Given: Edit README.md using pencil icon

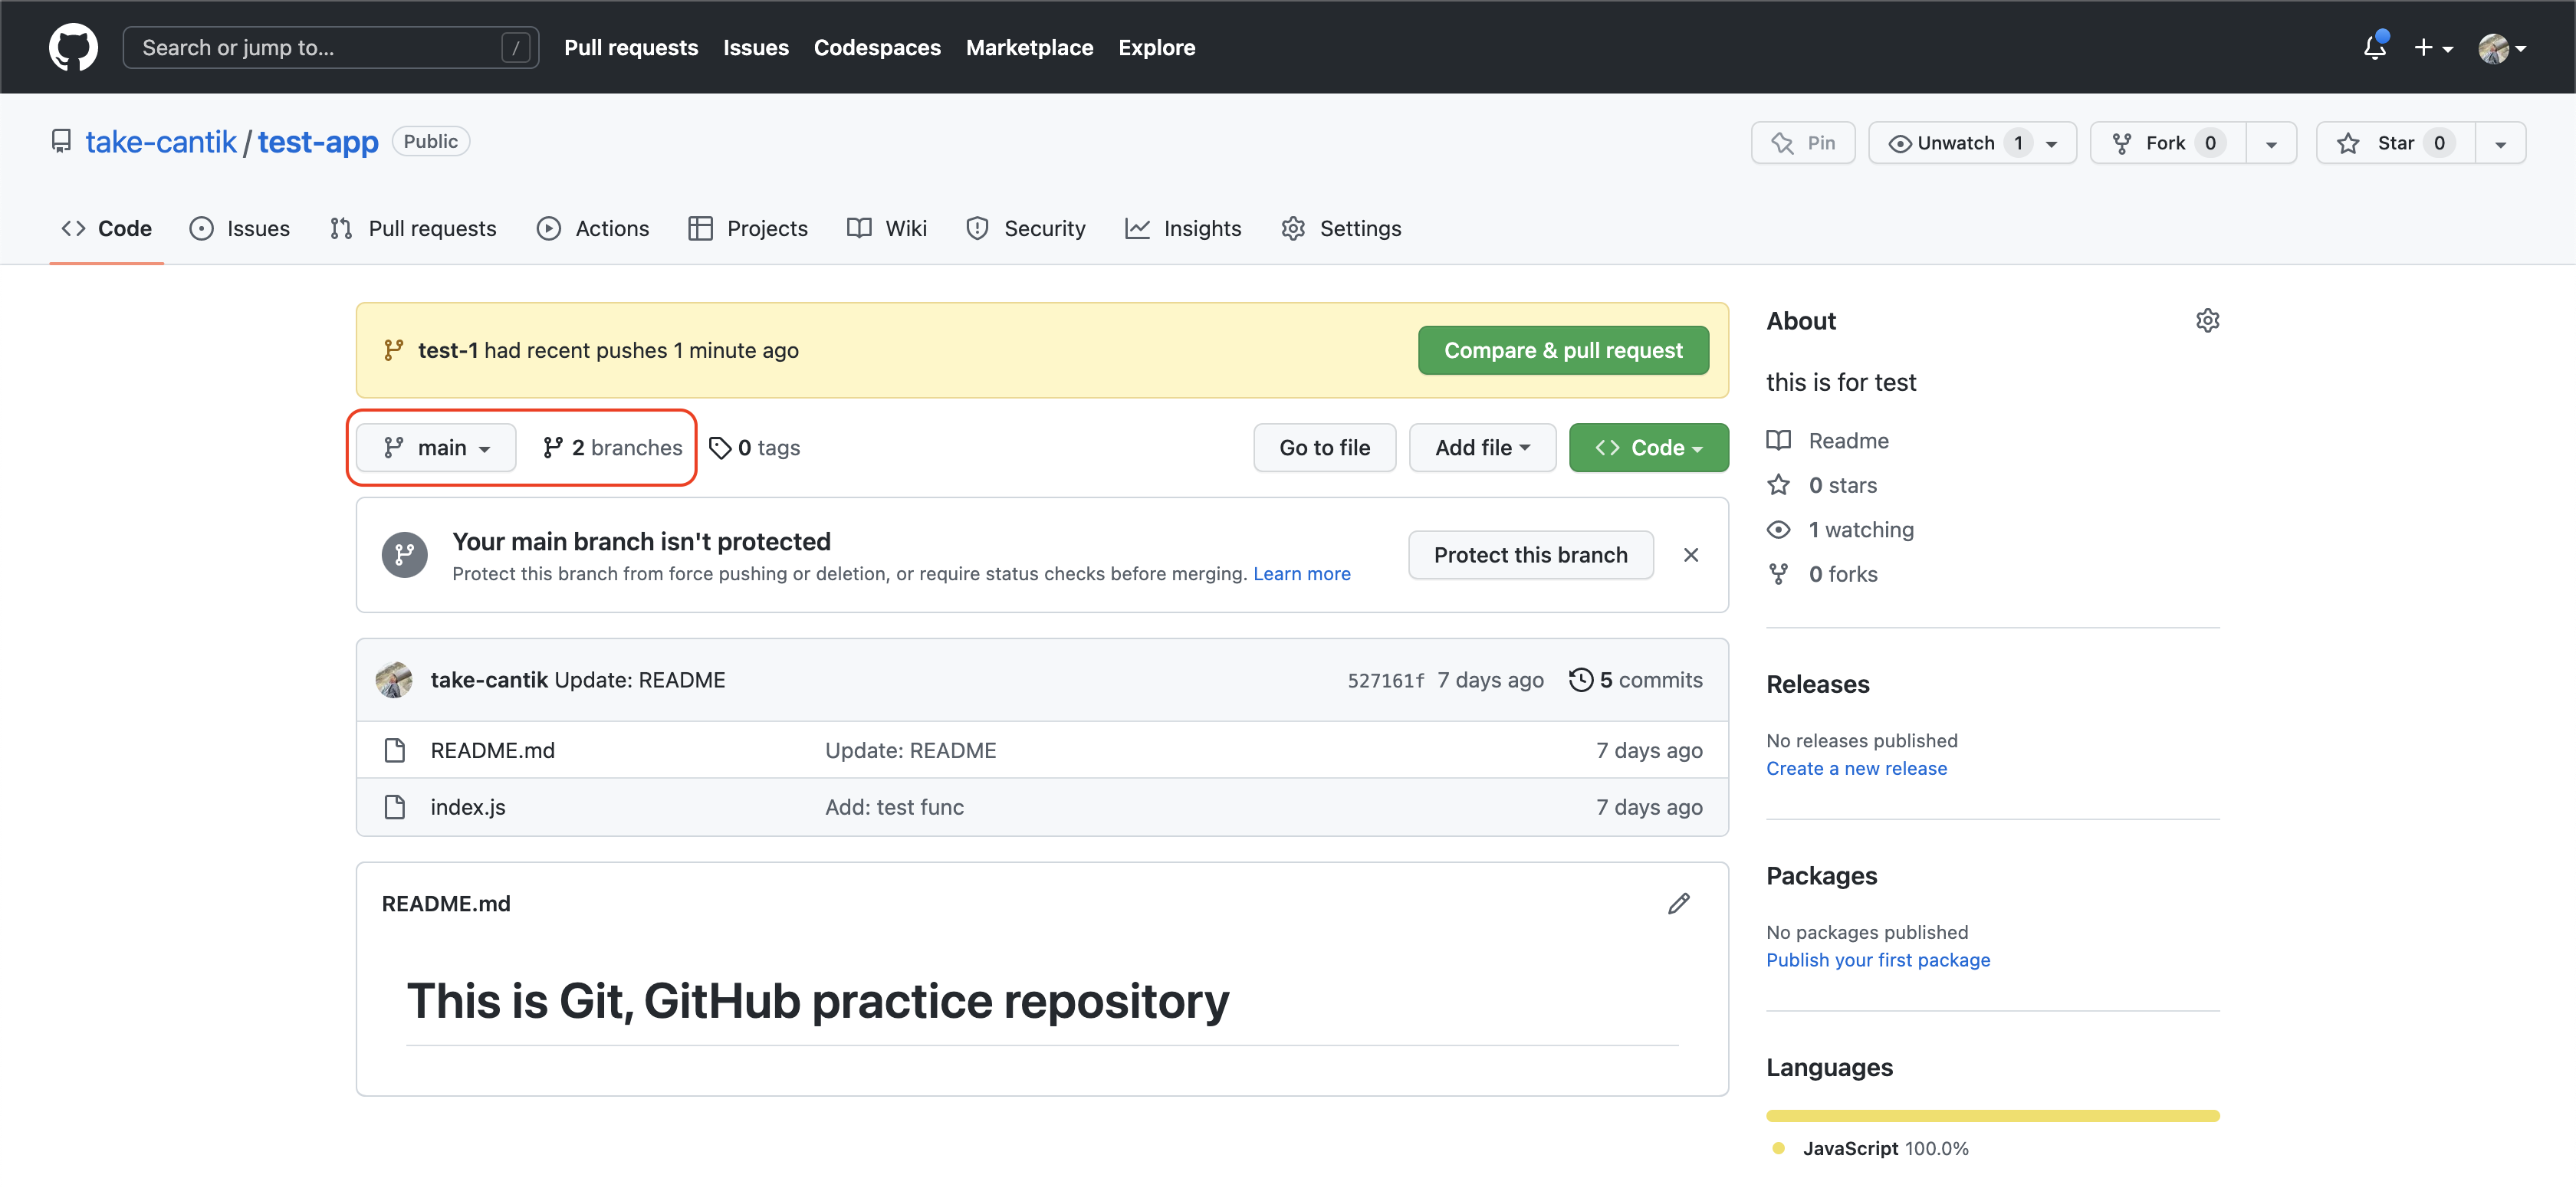Looking at the screenshot, I should 1678,903.
